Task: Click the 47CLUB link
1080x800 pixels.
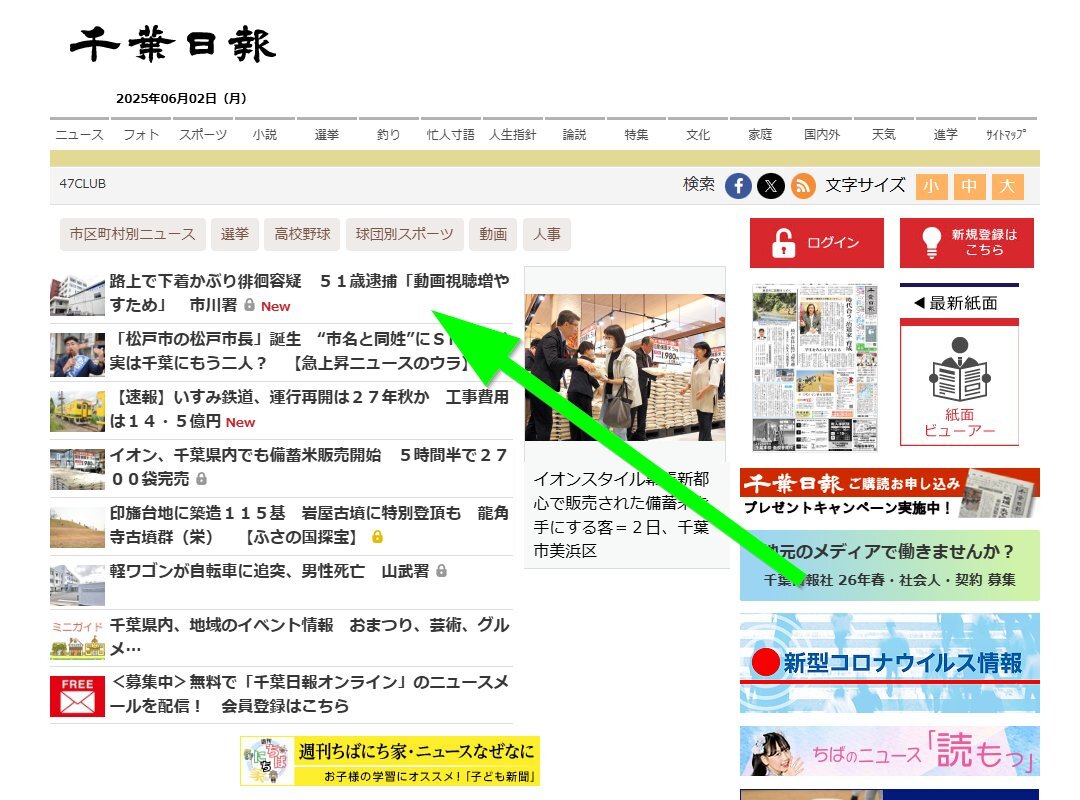Action: 83,184
